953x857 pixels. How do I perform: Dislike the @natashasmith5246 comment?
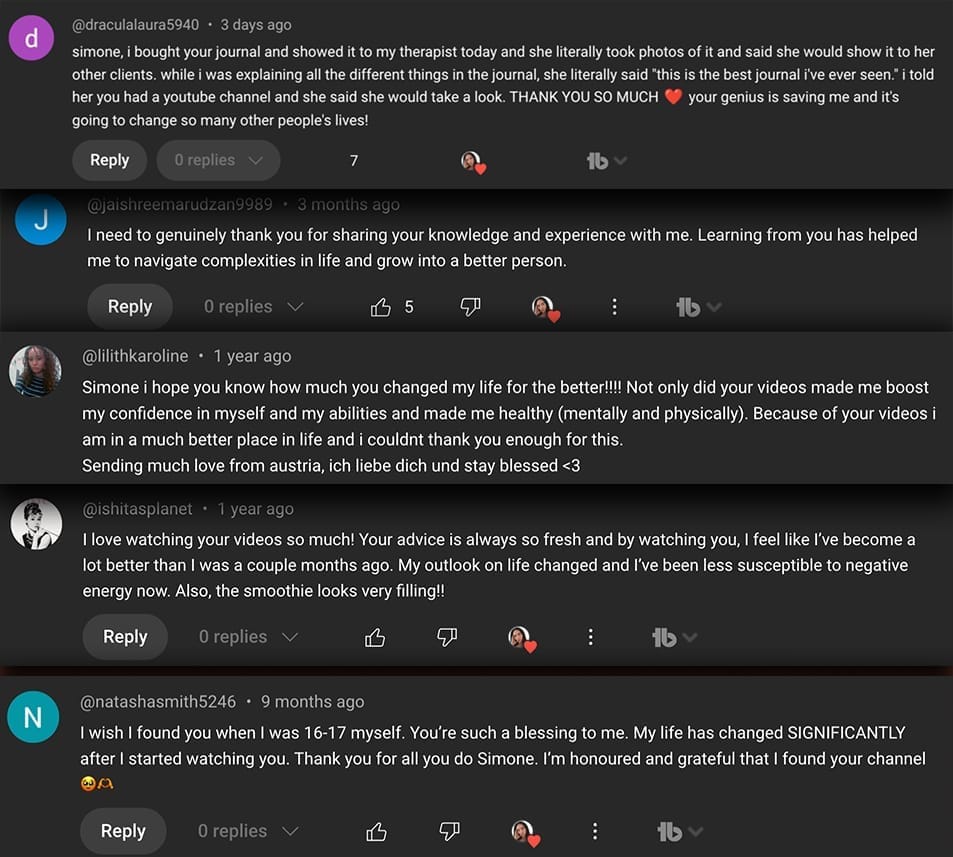[x=449, y=831]
